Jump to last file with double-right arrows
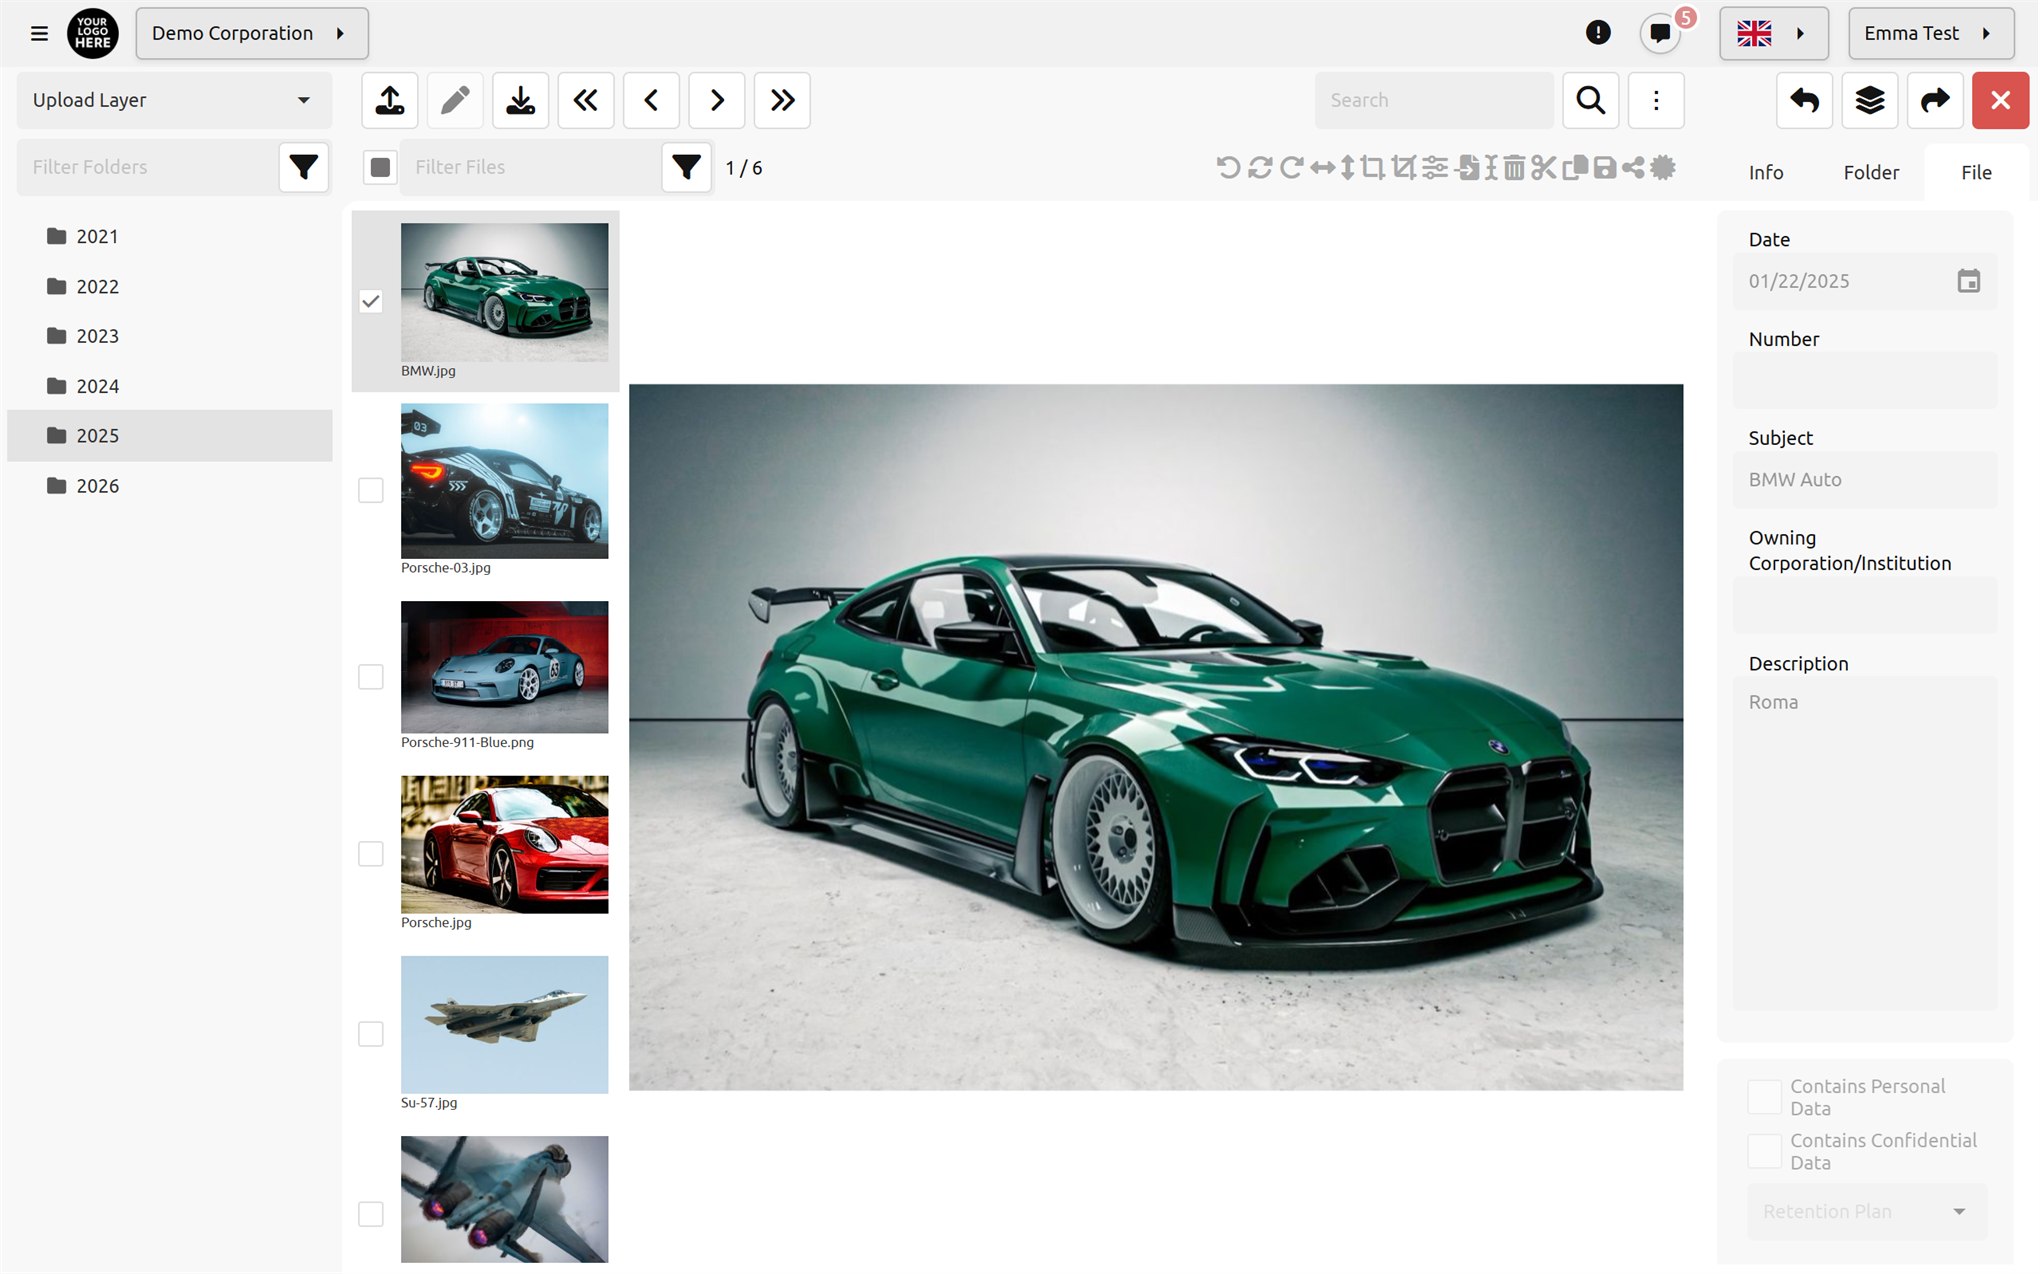 pyautogui.click(x=782, y=100)
